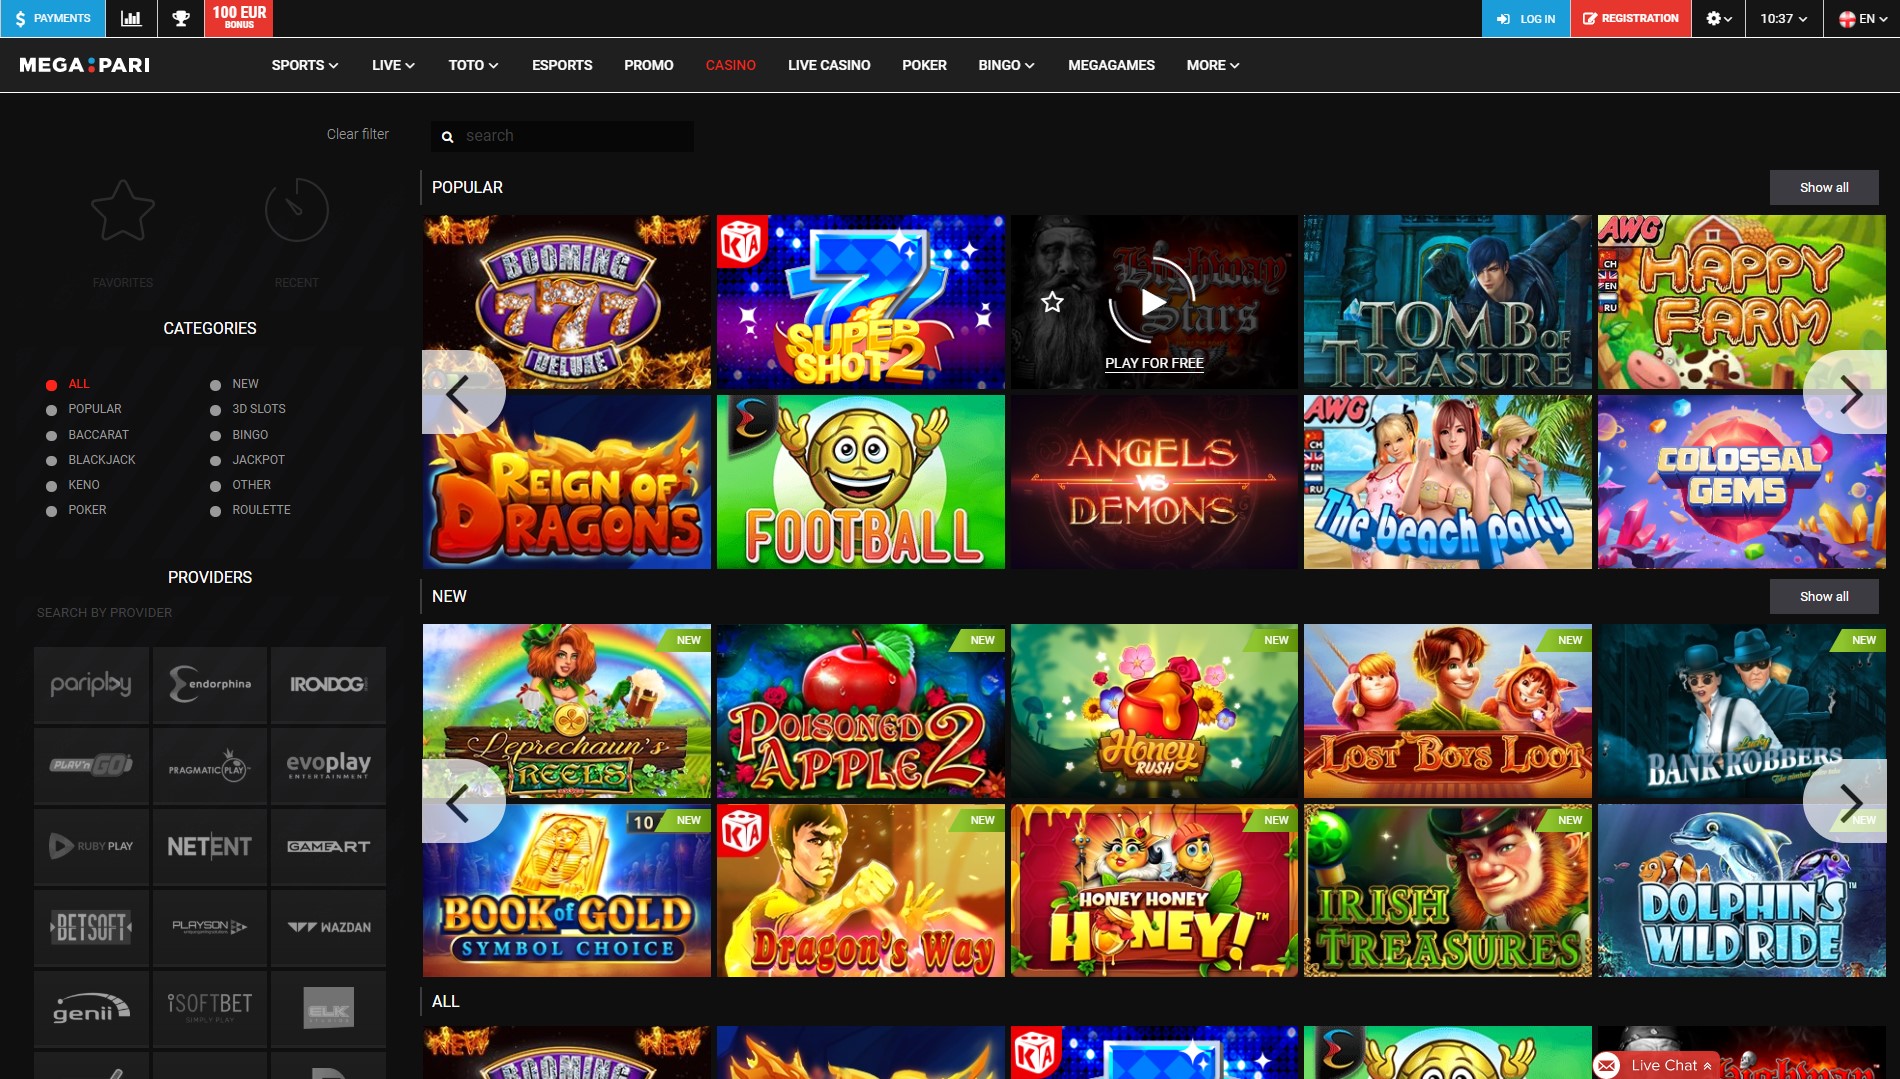The image size is (1900, 1079).
Task: Expand the TOTO dropdown menu
Action: (x=473, y=65)
